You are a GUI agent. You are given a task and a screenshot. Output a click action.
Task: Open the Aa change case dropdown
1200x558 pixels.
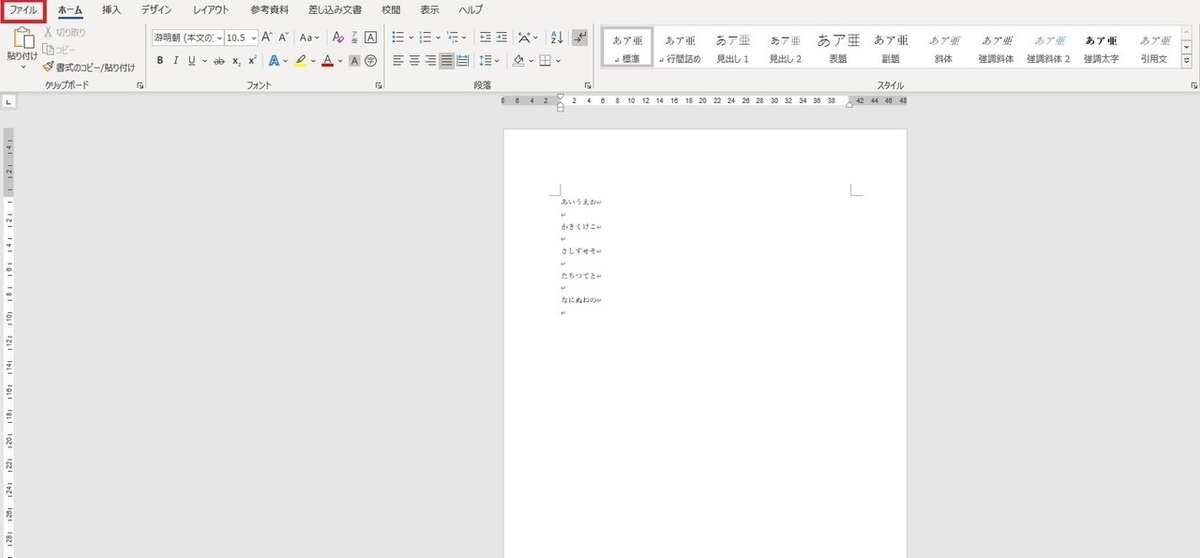pos(310,37)
